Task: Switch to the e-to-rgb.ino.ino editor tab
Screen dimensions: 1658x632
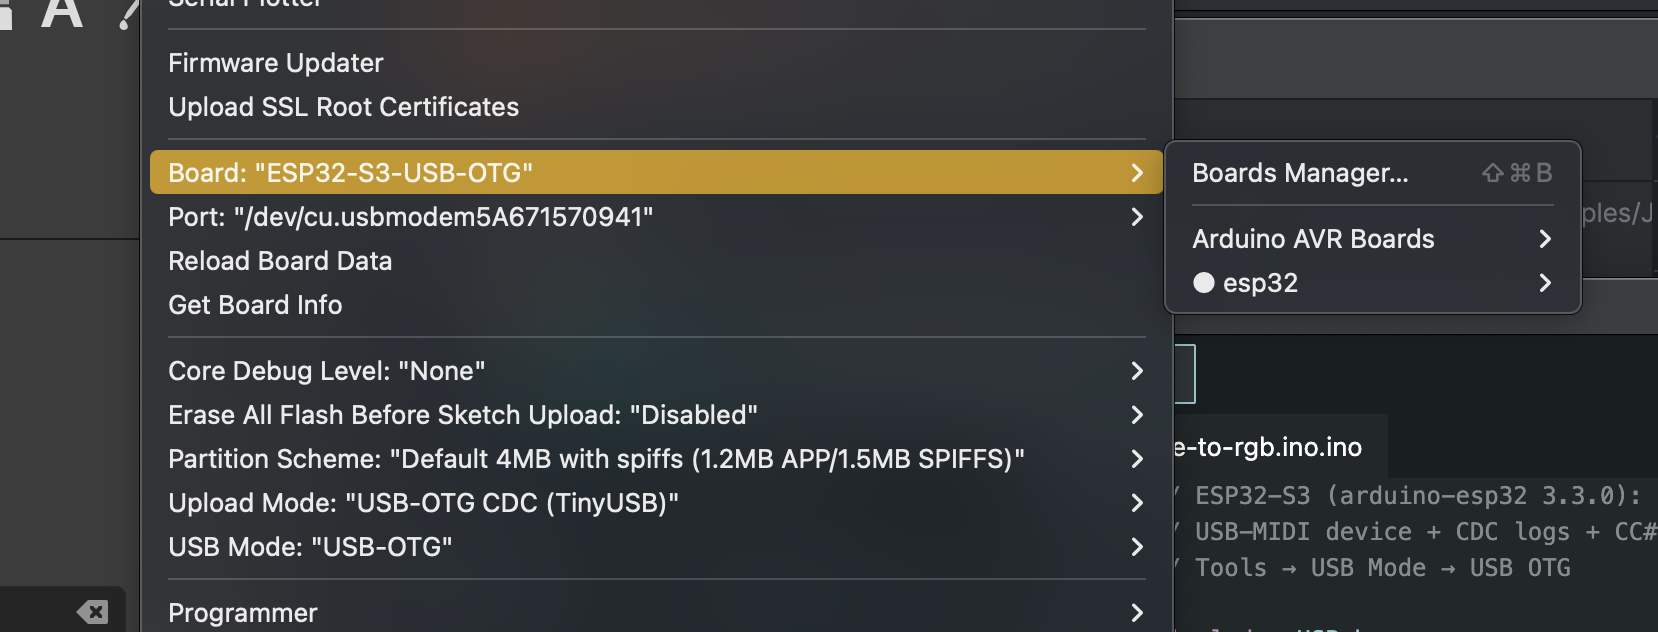Action: (1268, 447)
